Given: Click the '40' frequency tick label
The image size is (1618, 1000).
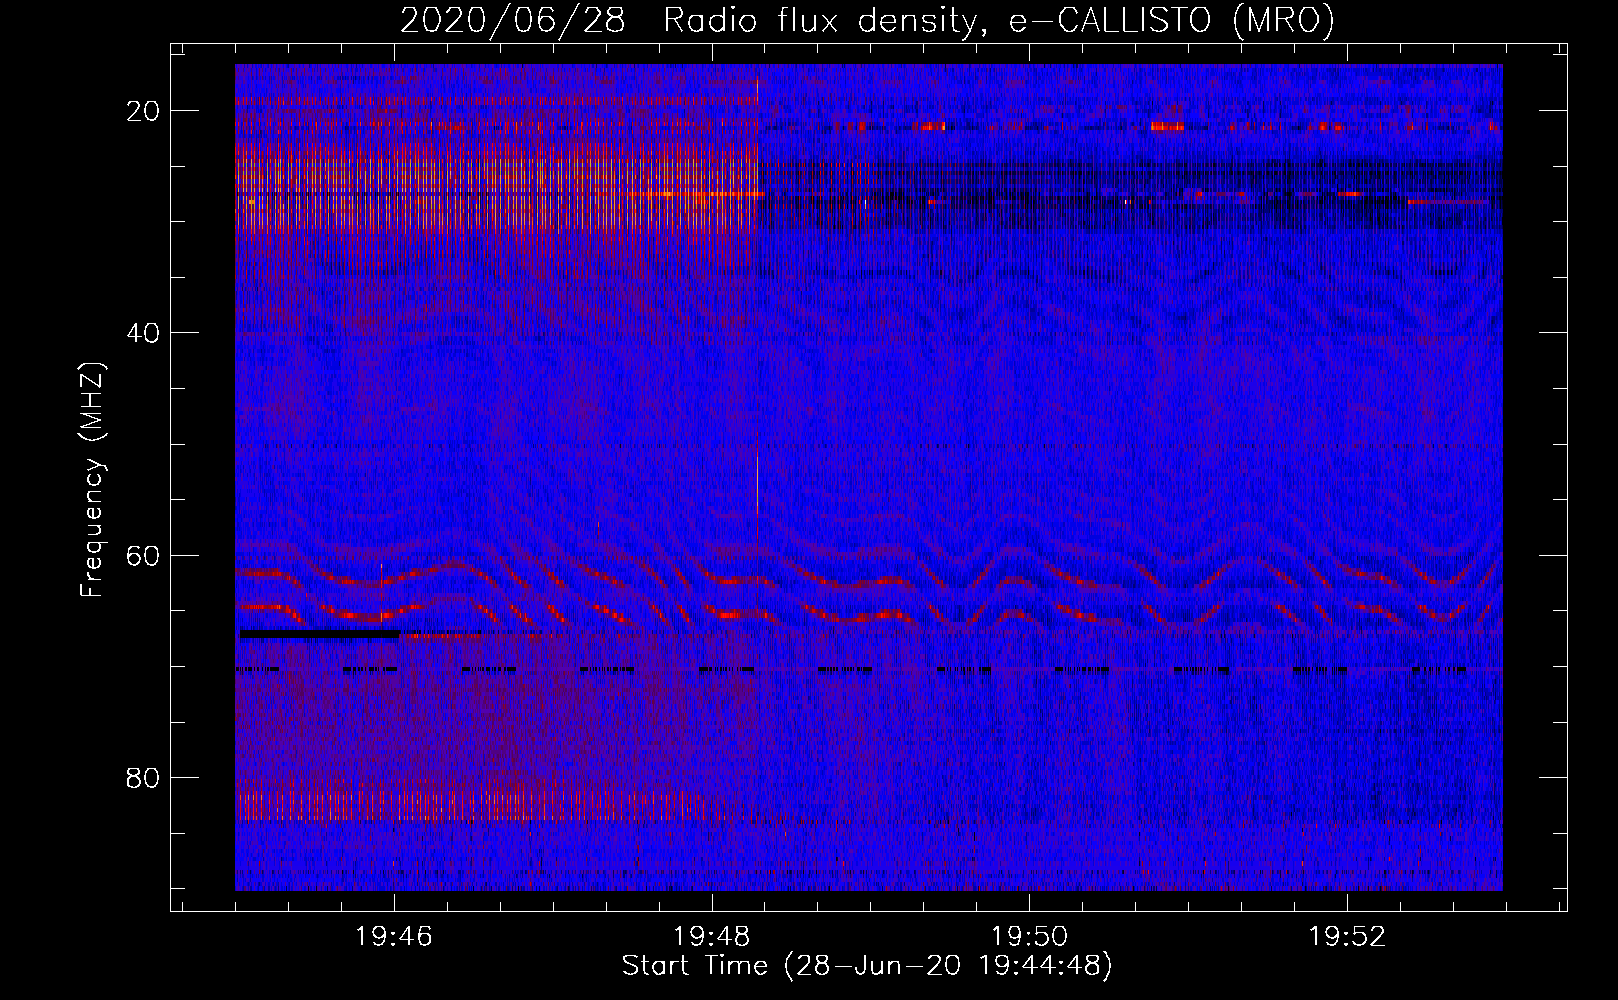Looking at the screenshot, I should 143,333.
